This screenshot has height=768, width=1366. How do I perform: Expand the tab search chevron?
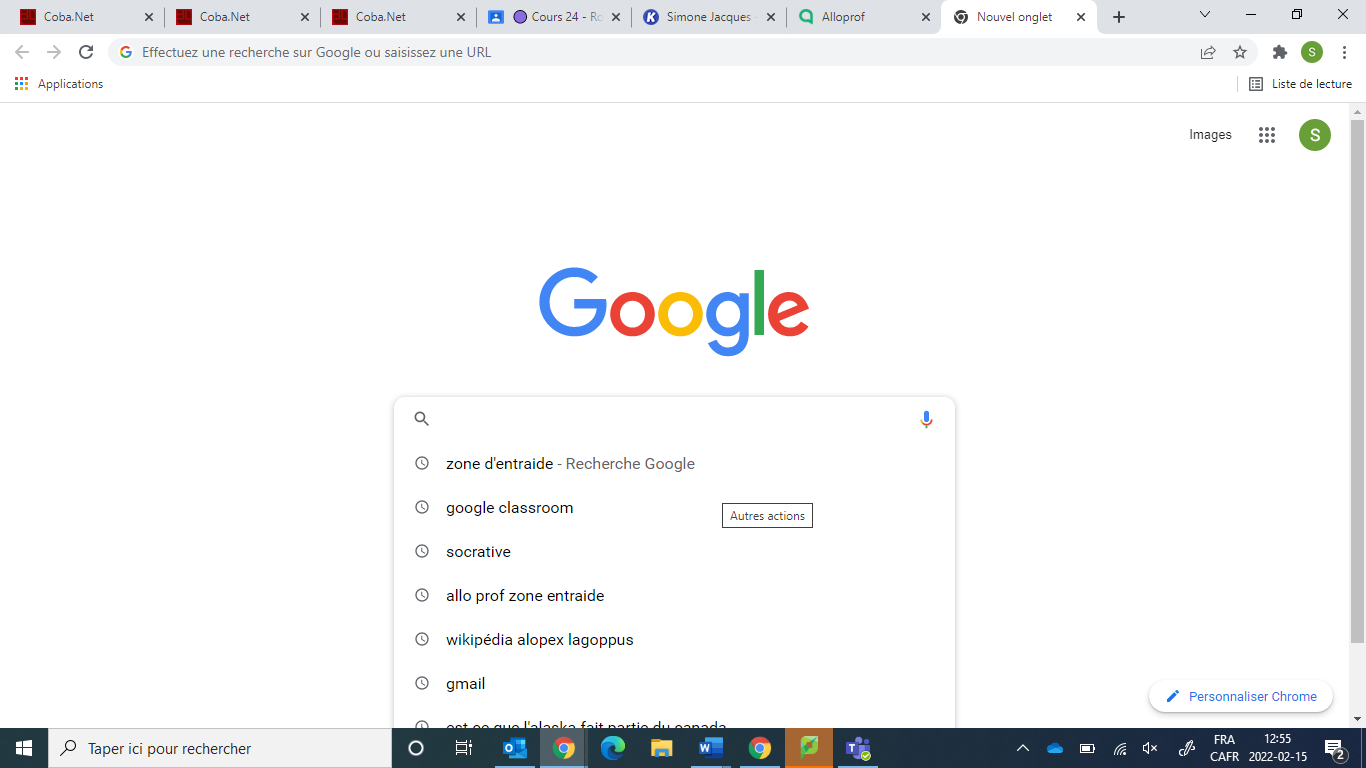point(1205,16)
